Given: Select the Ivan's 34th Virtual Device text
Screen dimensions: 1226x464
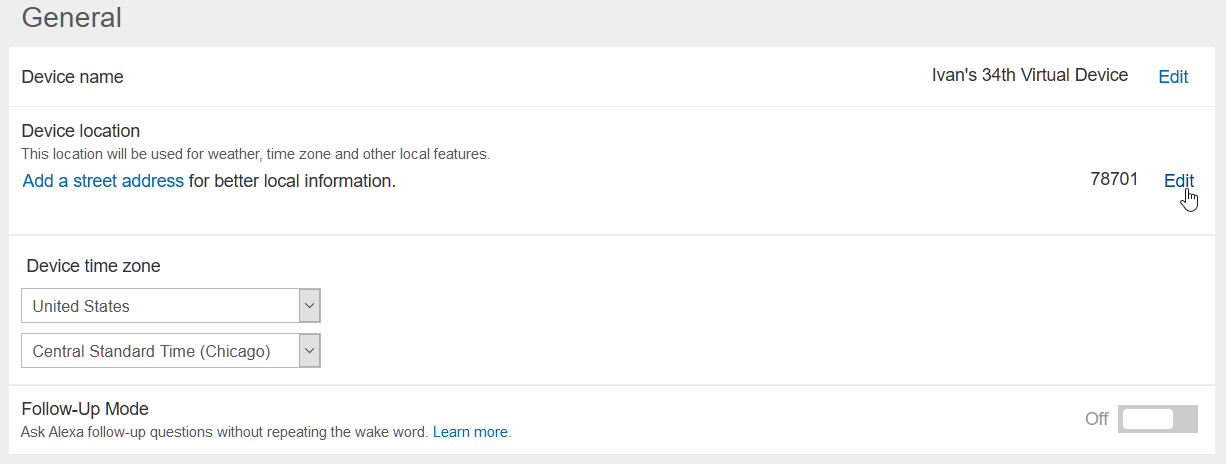Looking at the screenshot, I should (1030, 75).
